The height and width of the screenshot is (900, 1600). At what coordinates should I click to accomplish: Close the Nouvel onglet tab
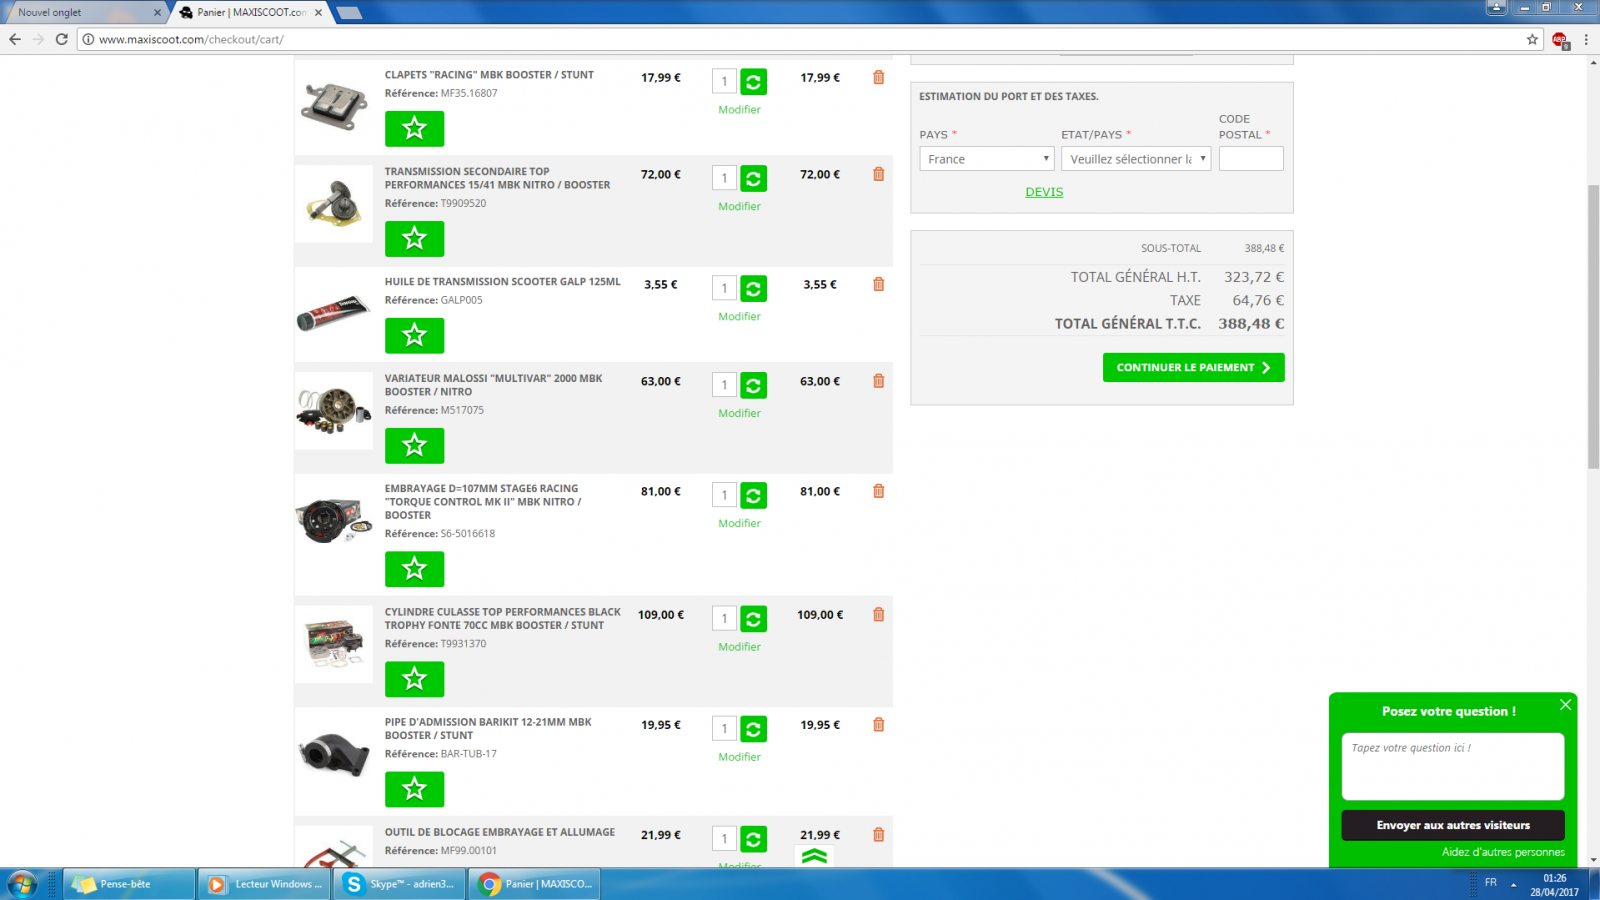157,13
